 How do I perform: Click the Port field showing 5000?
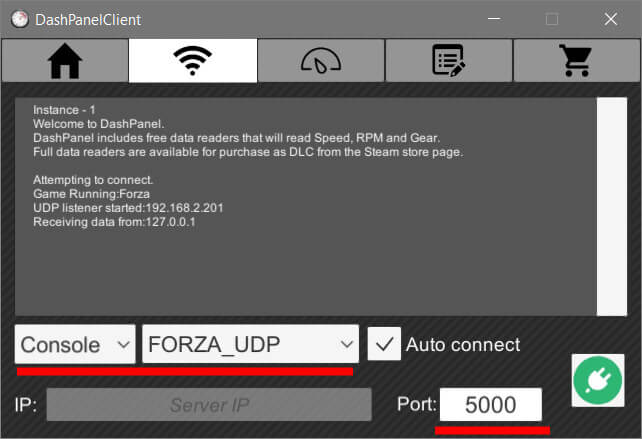click(x=491, y=405)
